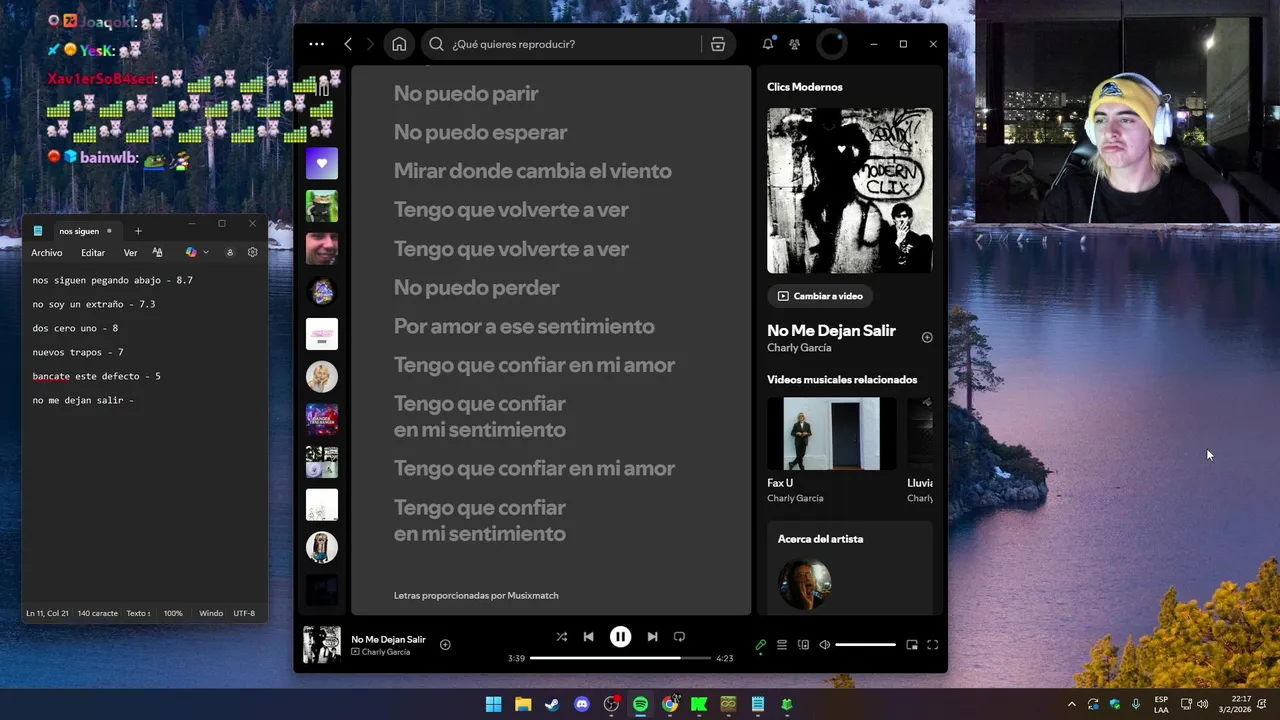Viewport: 1280px width, 720px height.
Task: Click the line no me dejan salir - in Notepad
Action: click(83, 400)
